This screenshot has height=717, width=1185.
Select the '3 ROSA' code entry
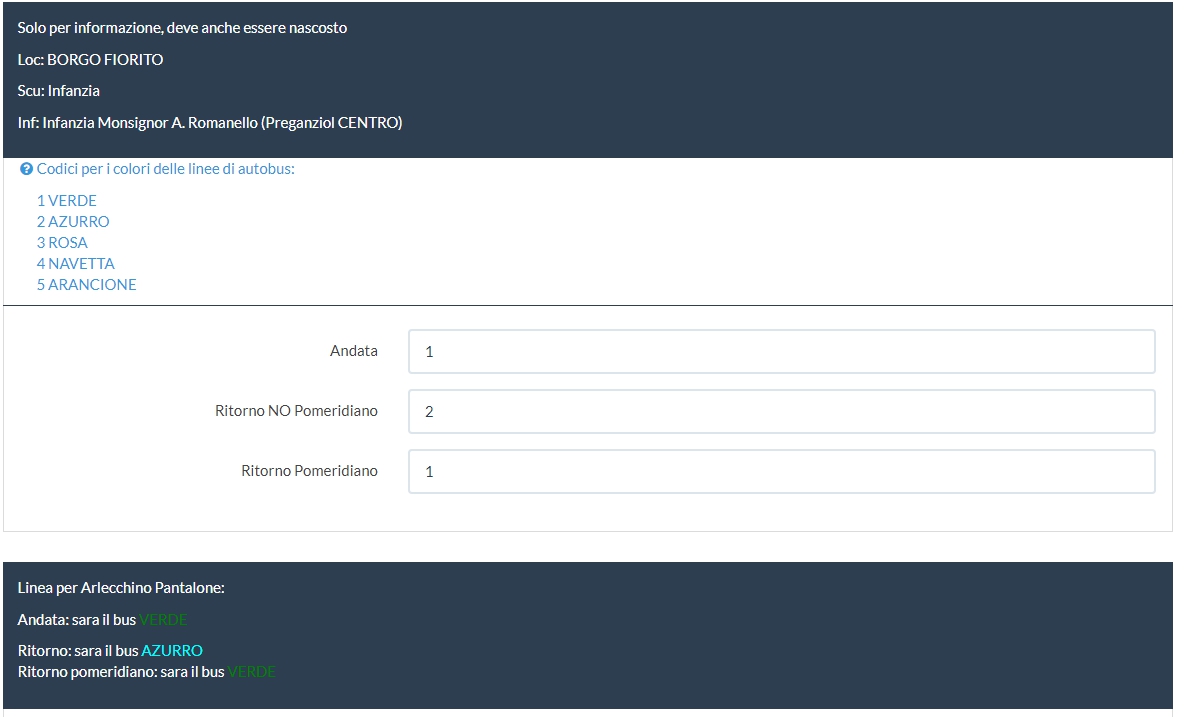tap(62, 243)
